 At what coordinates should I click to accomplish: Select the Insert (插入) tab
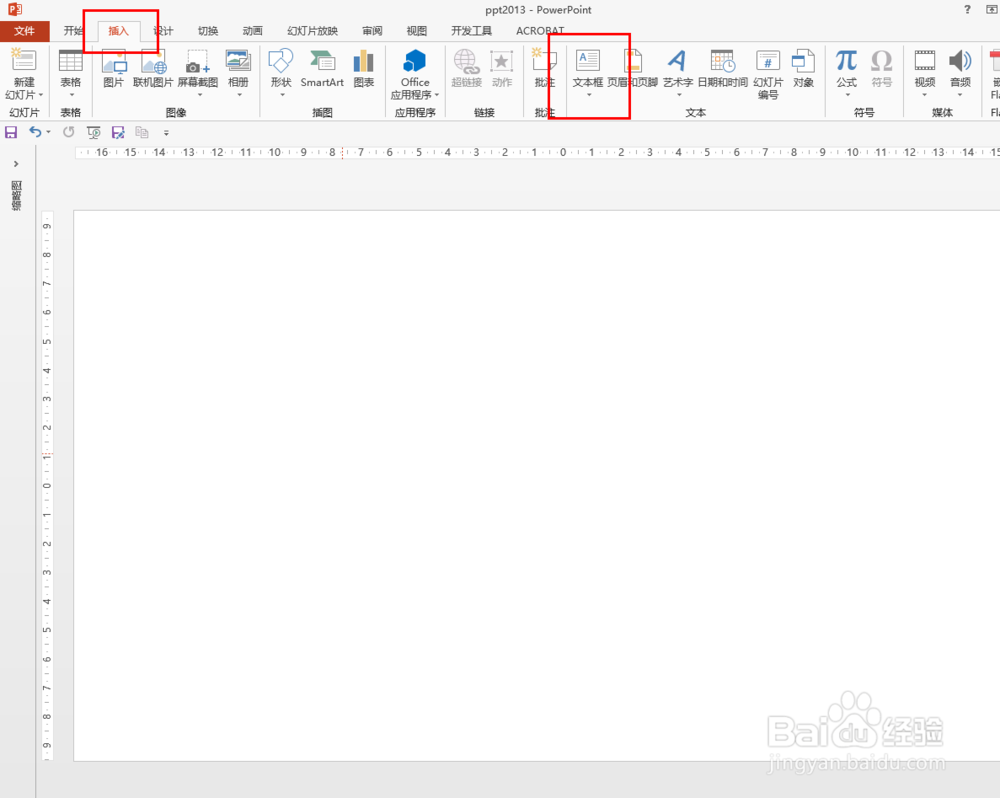[118, 31]
